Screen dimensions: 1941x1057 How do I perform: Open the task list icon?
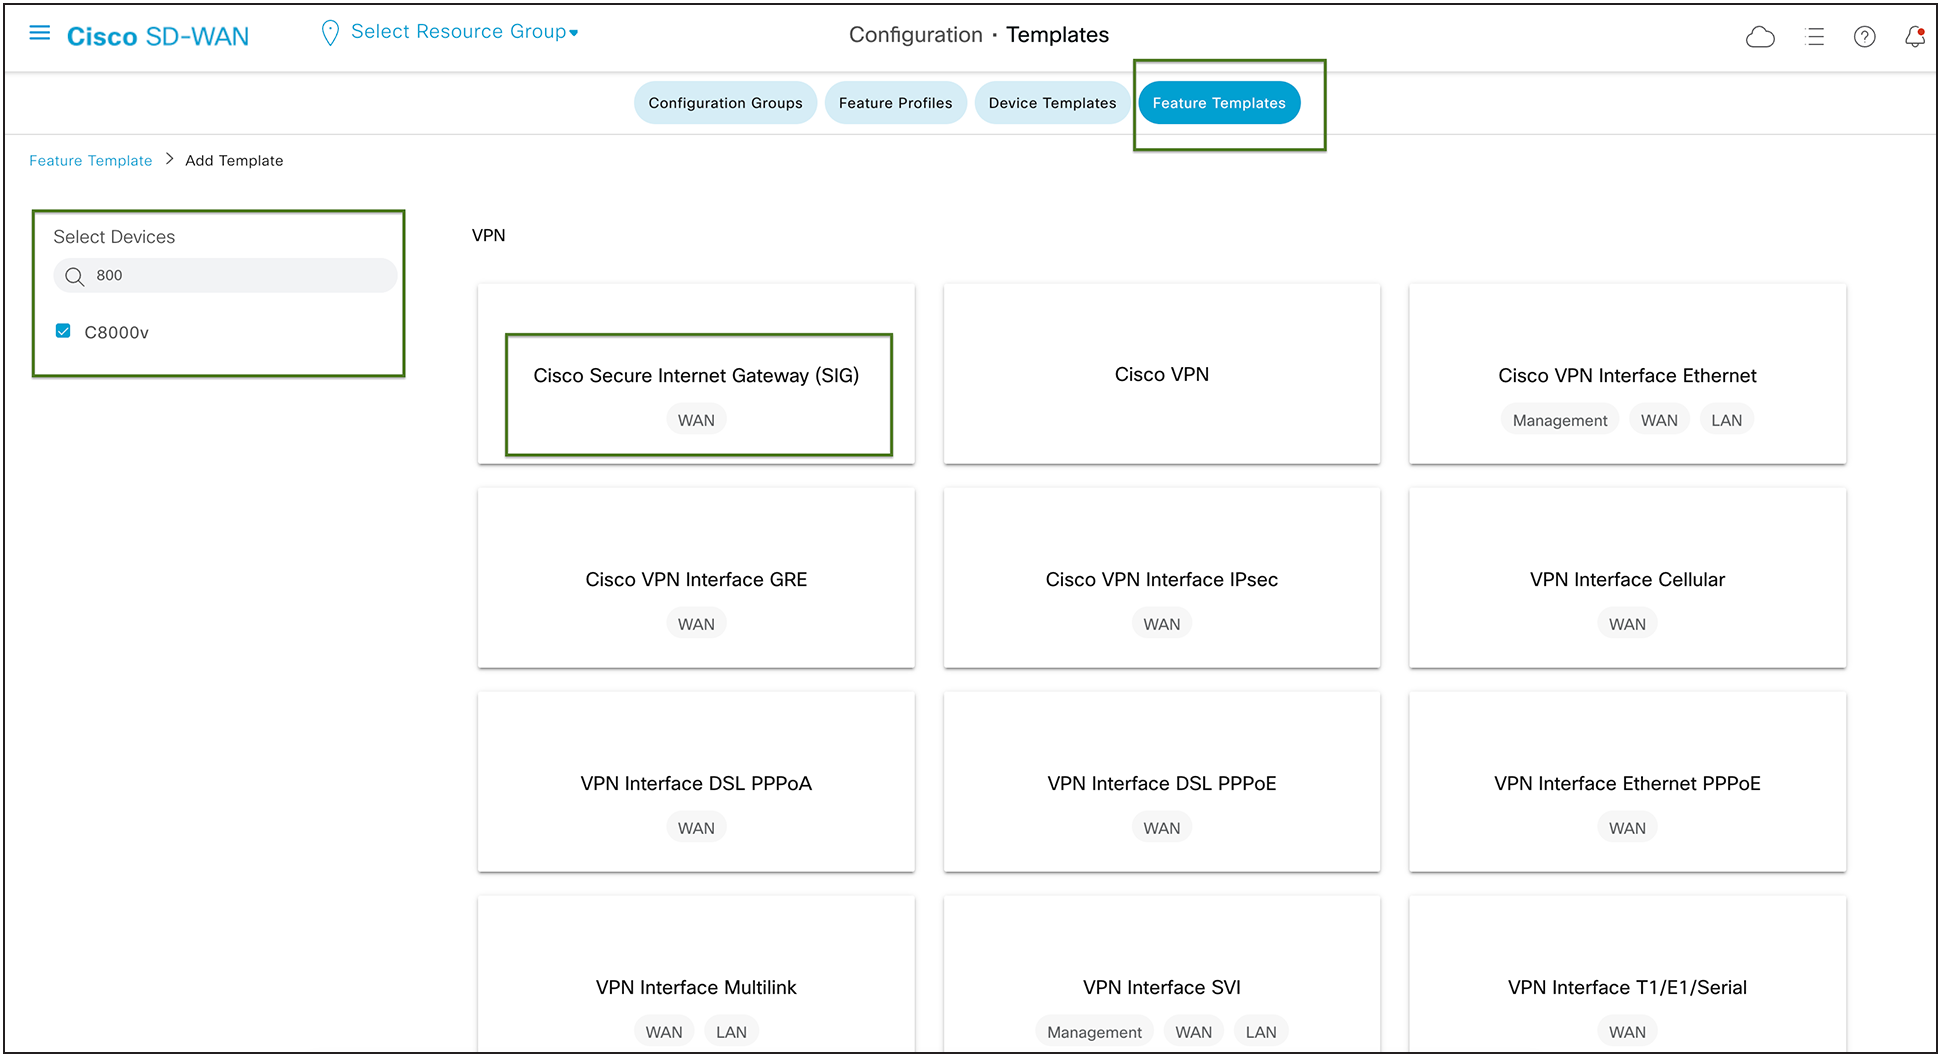tap(1815, 37)
